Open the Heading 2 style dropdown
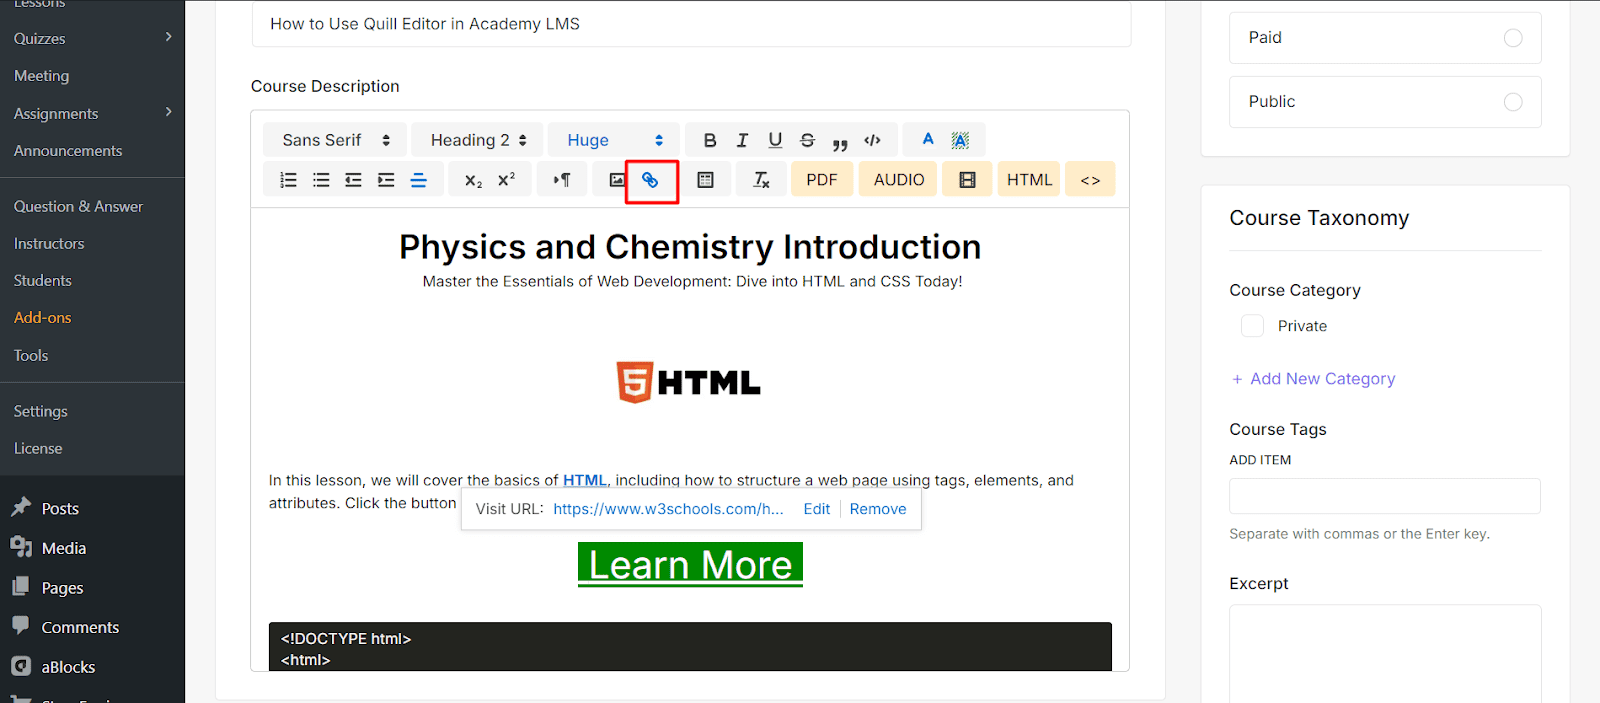 pyautogui.click(x=476, y=139)
